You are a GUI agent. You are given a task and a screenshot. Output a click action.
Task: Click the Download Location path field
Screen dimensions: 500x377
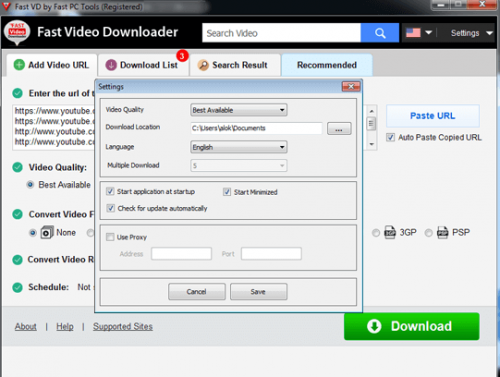click(256, 128)
